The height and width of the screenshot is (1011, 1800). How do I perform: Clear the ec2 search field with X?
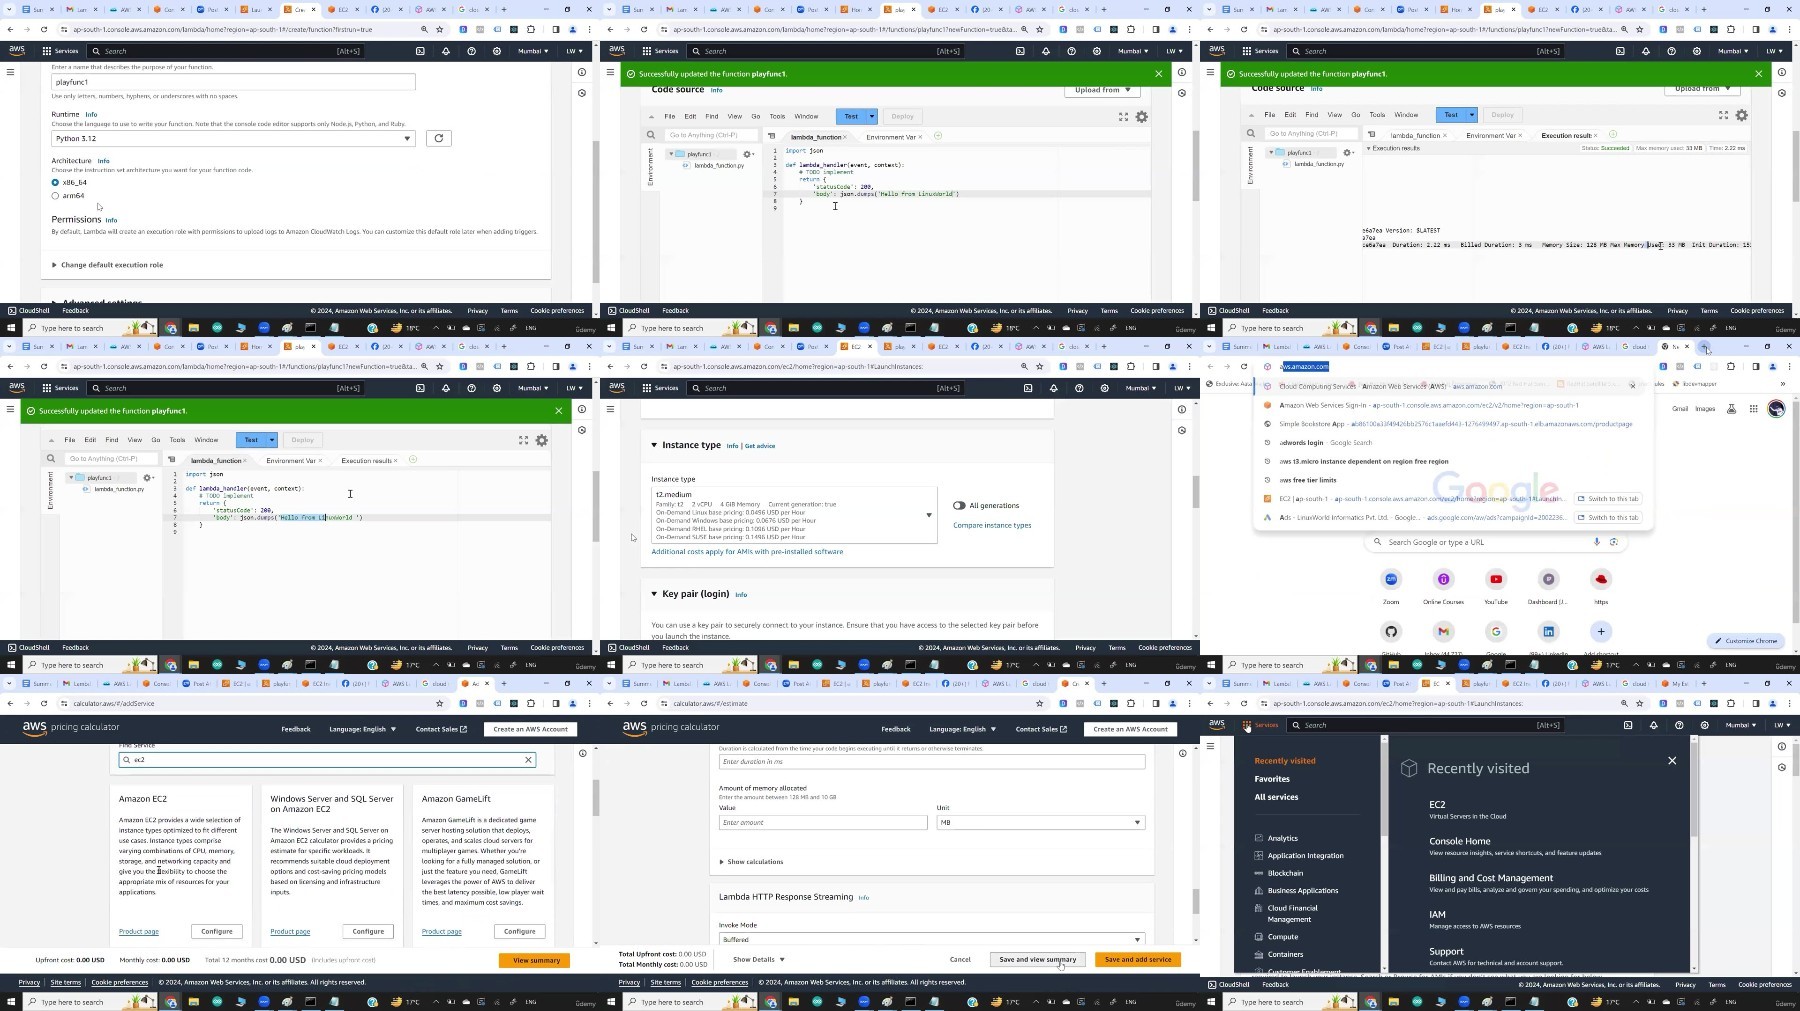click(528, 760)
